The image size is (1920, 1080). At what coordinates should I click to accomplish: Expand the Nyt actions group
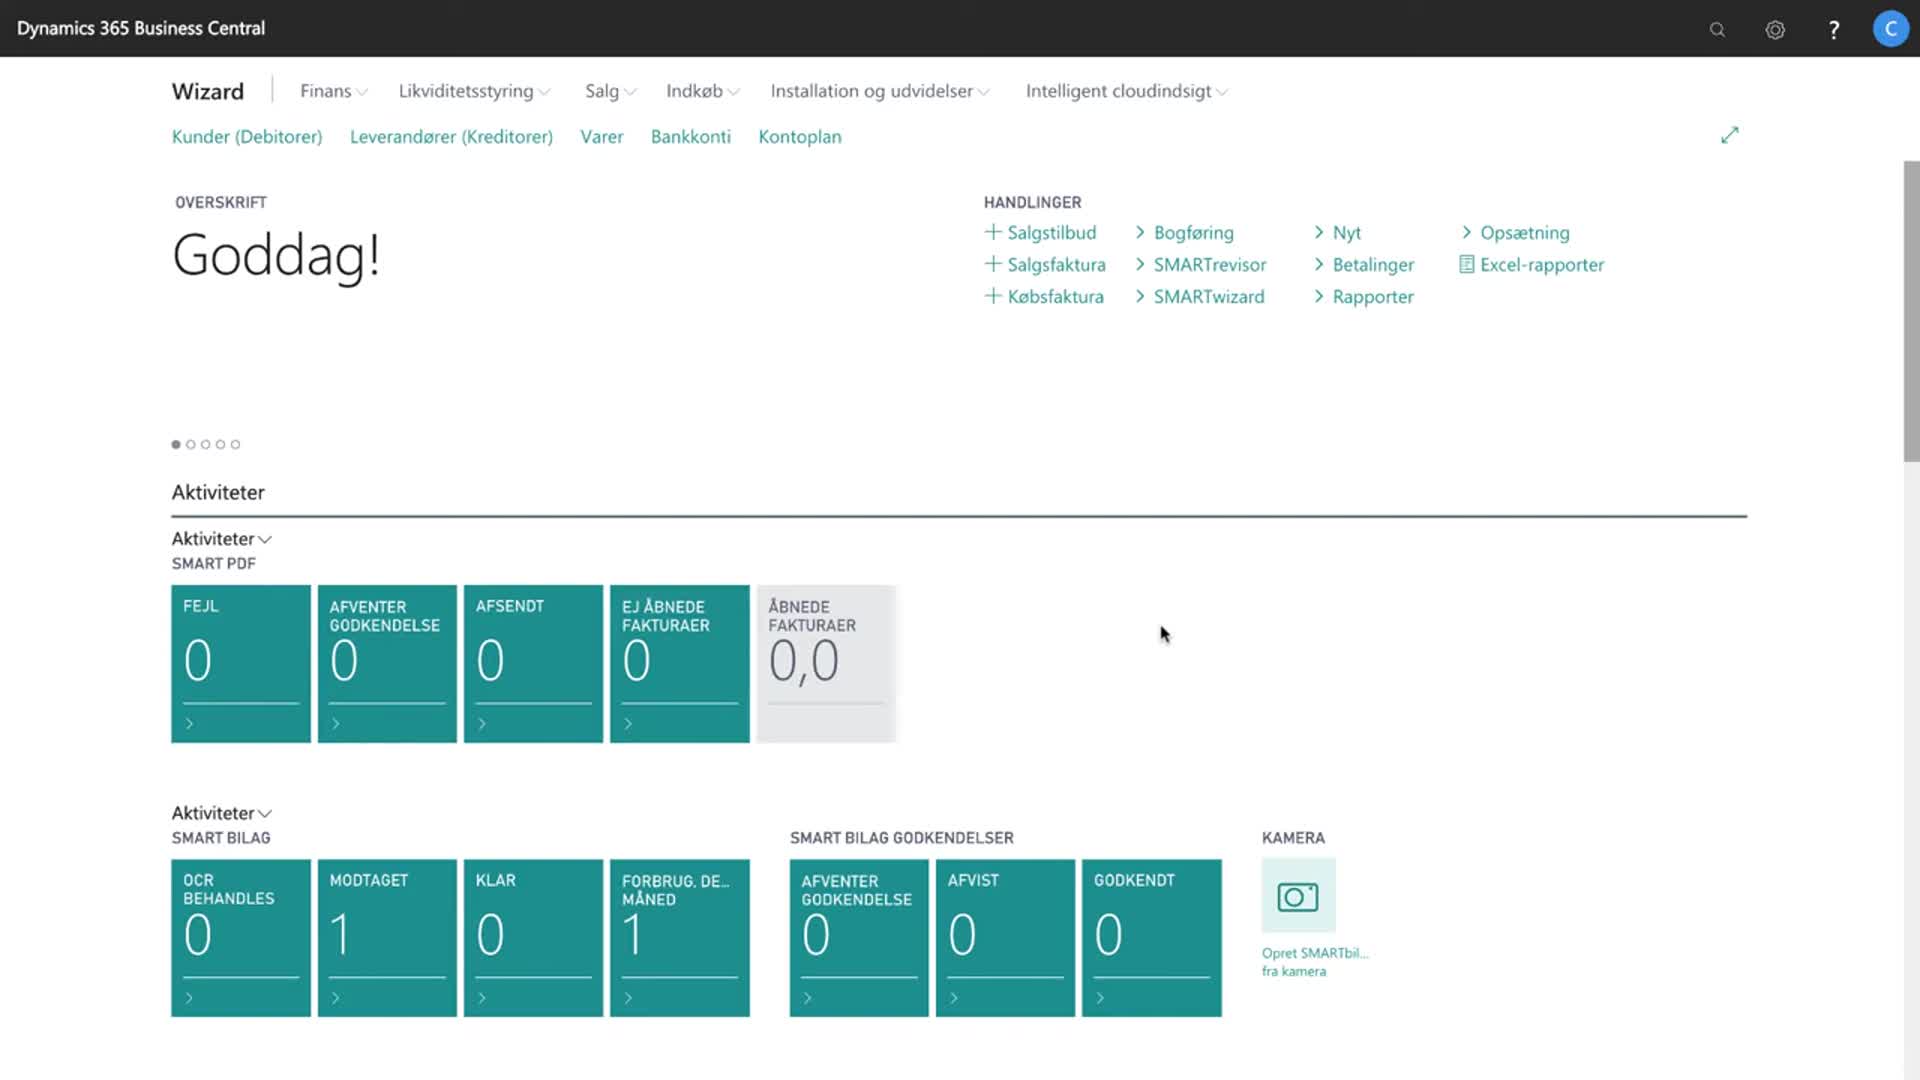1337,232
